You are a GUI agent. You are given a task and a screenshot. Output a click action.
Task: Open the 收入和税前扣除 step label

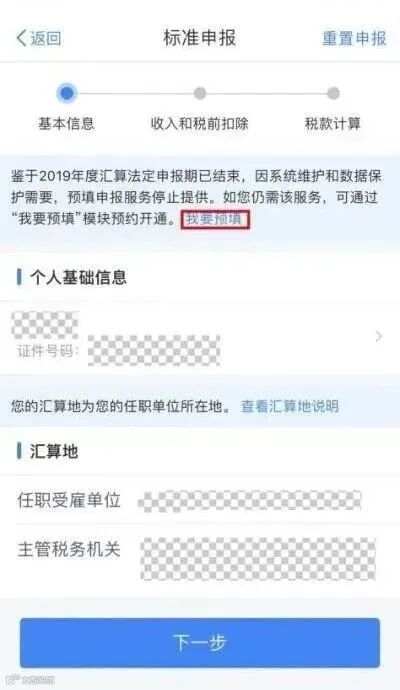click(x=200, y=123)
